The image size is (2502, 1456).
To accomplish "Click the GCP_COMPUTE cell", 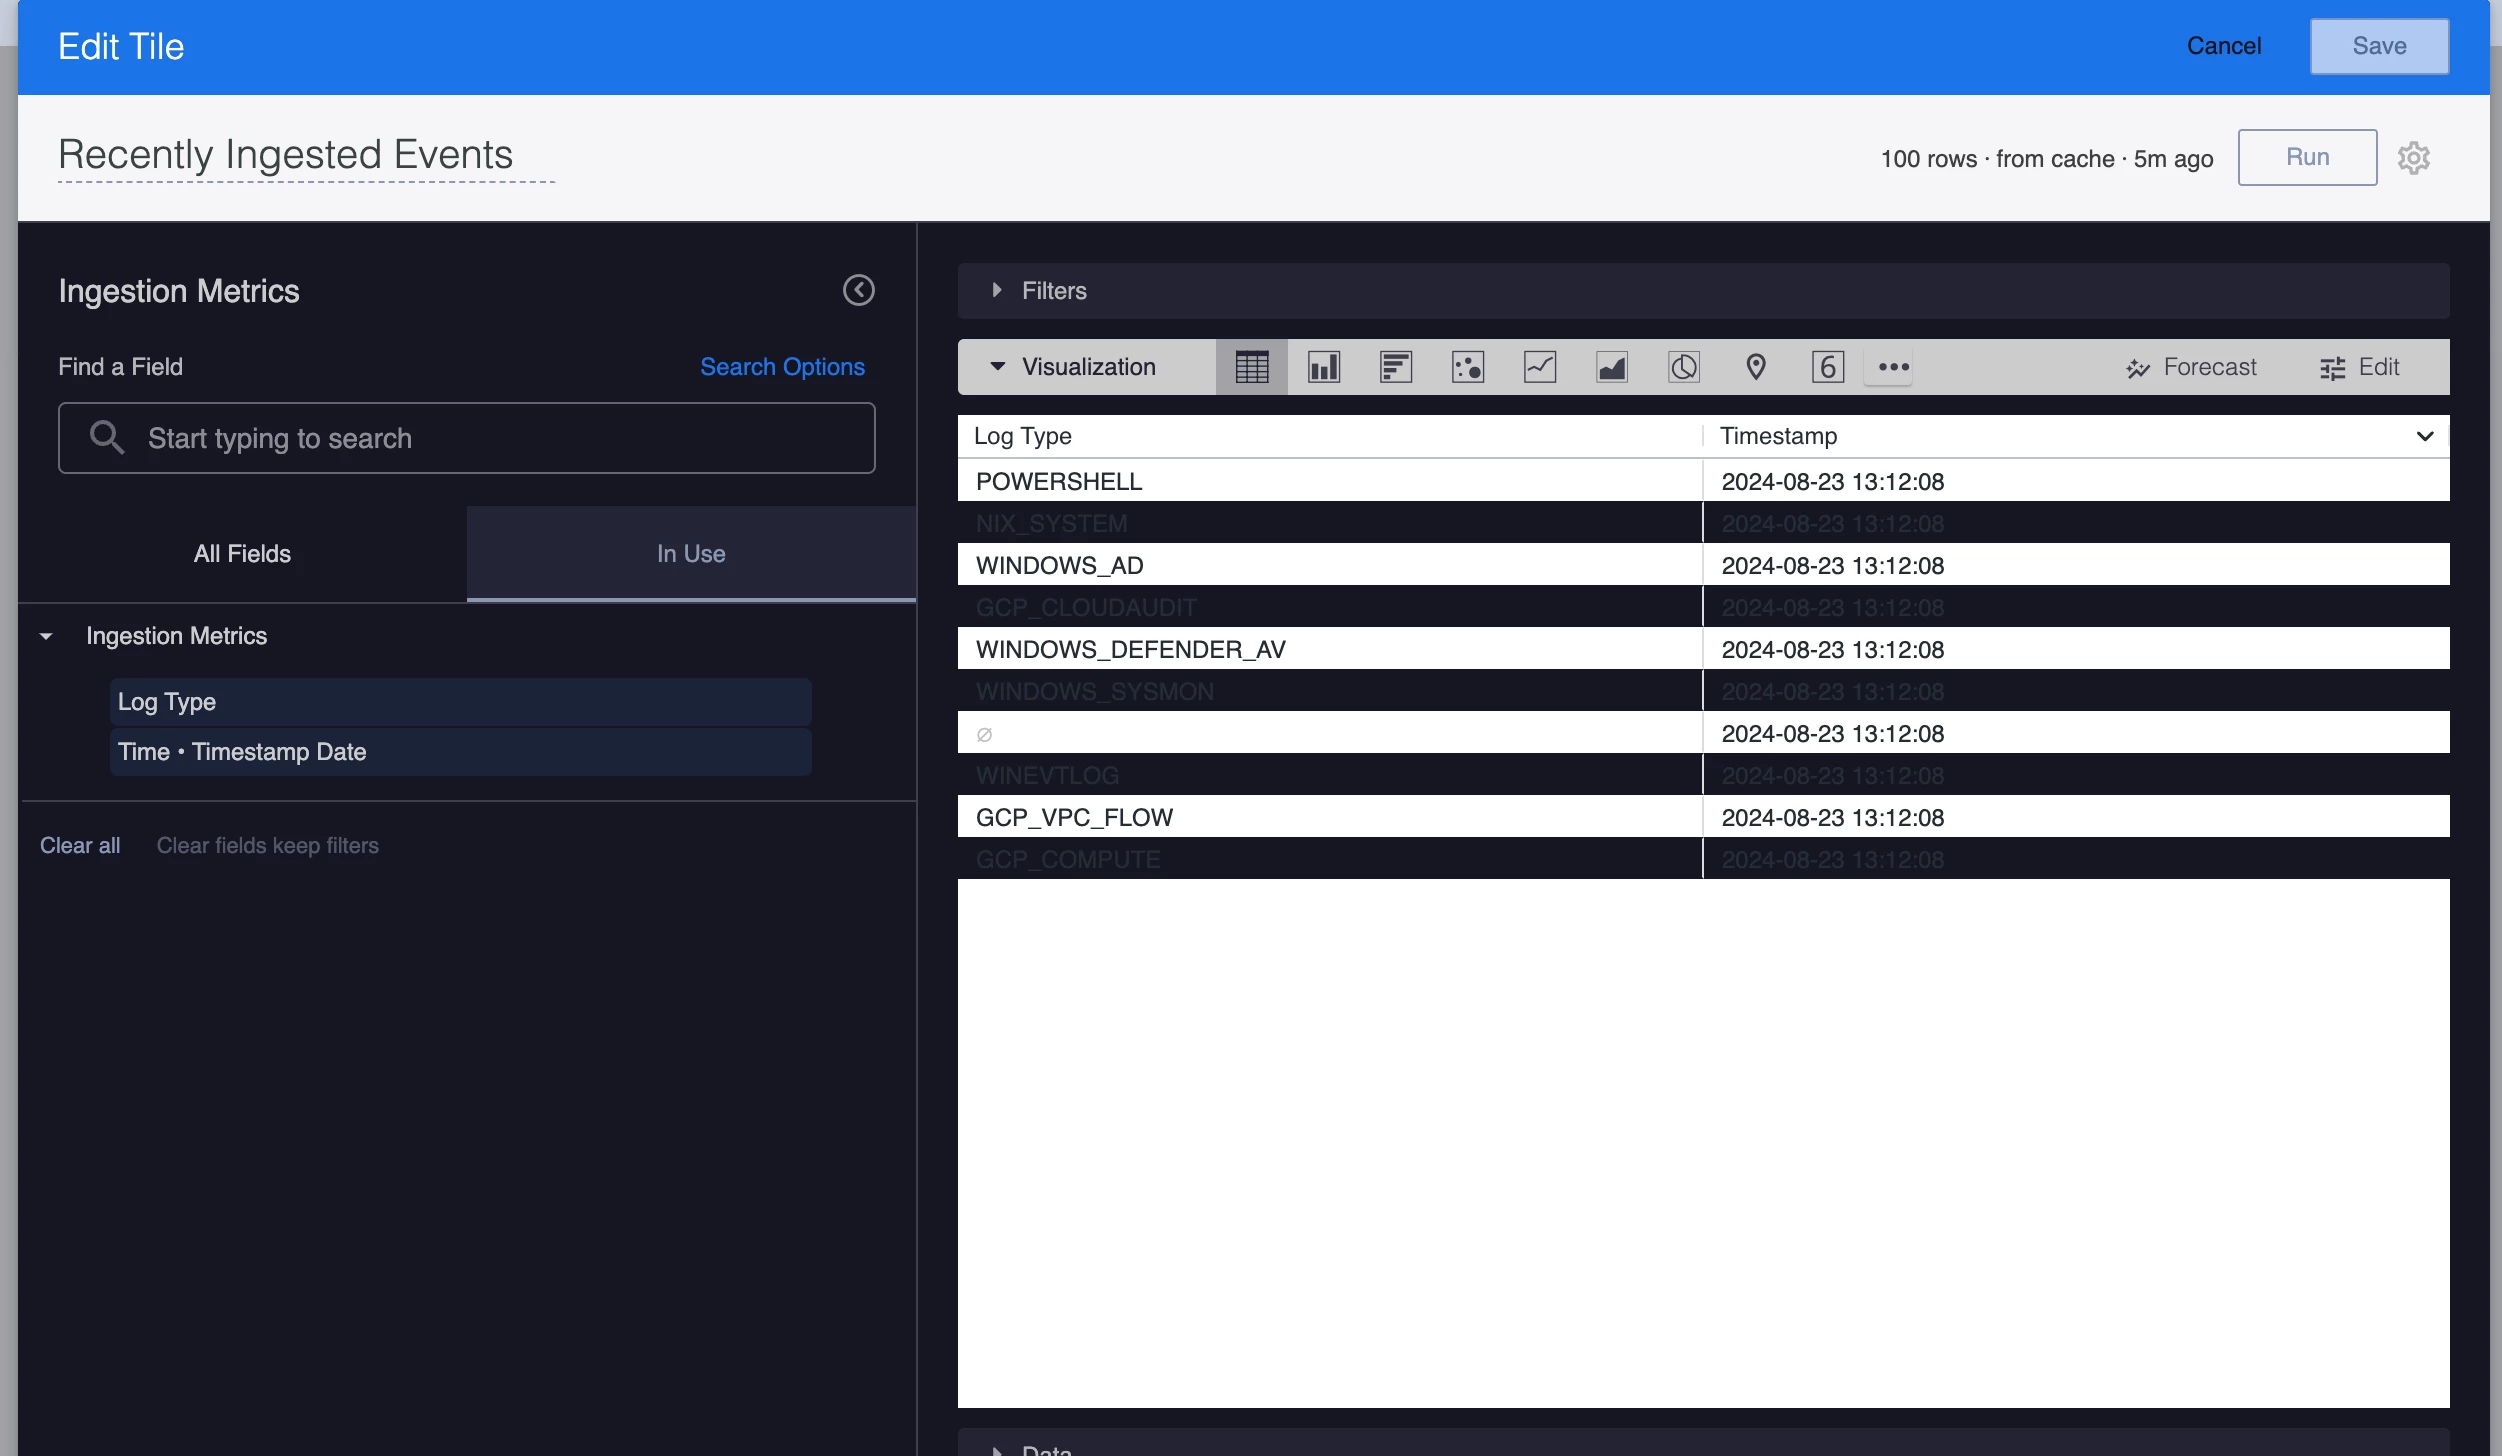I will click(1329, 859).
